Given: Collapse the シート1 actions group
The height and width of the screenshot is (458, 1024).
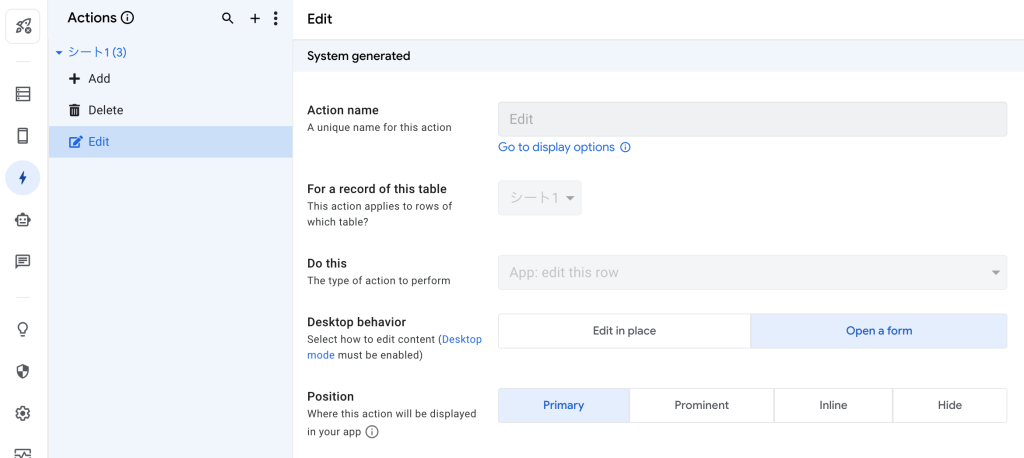Looking at the screenshot, I should pyautogui.click(x=59, y=52).
